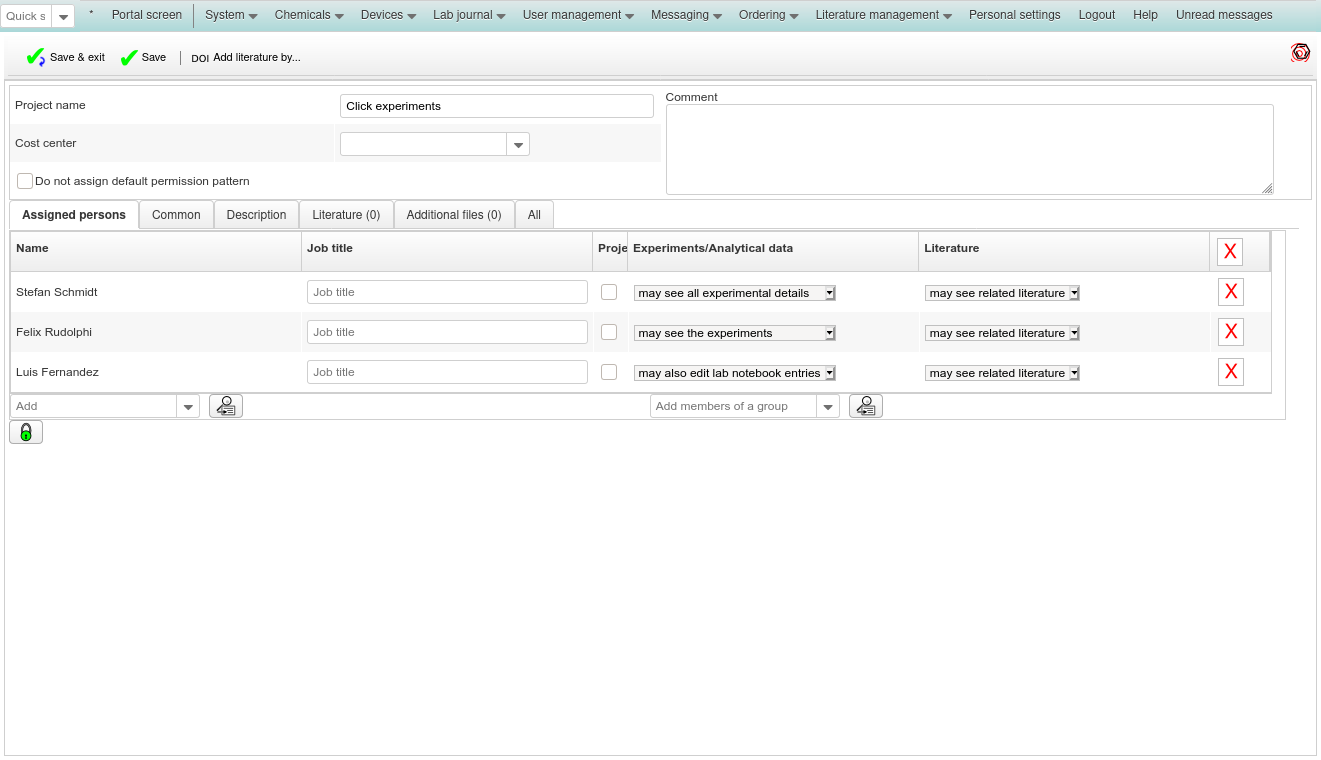Remove Felix Rudolphi using red X
This screenshot has height=760, width=1321.
pos(1230,332)
